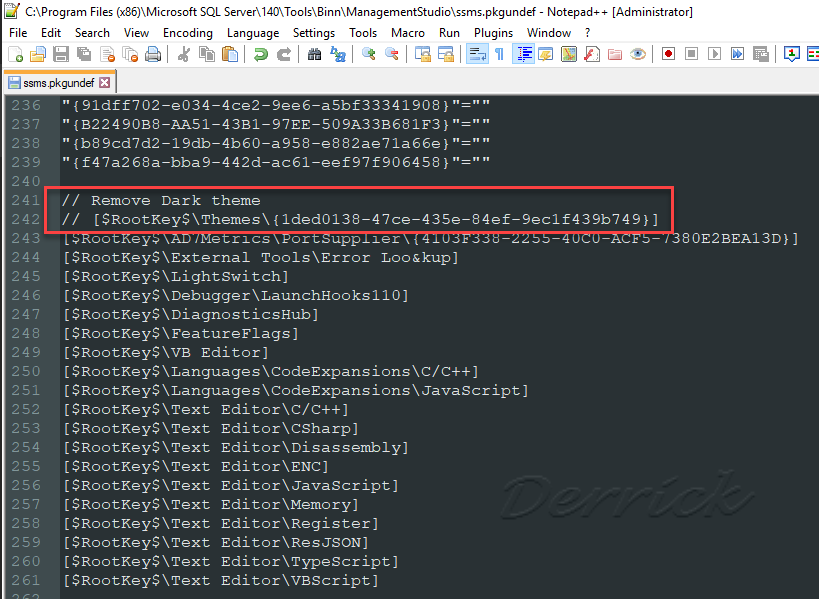Click line number 242 in the margin
819x599 pixels.
(x=25, y=219)
